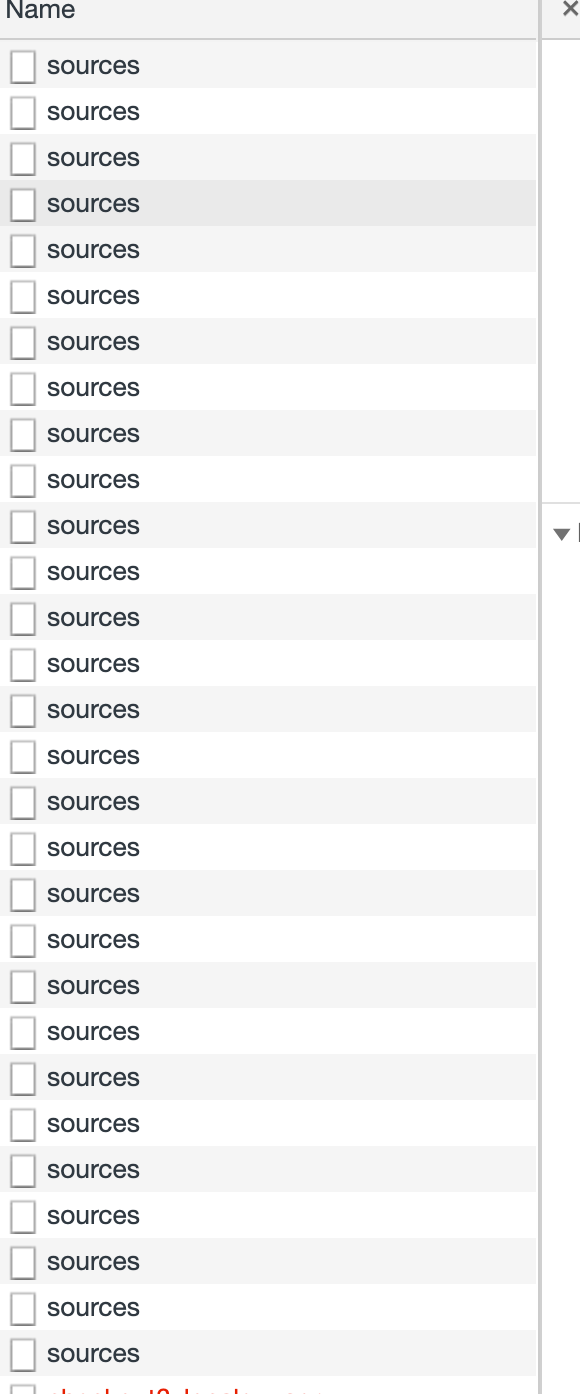580x1394 pixels.
Task: Check the checkbox on the highlighted sources row
Action: coord(22,204)
